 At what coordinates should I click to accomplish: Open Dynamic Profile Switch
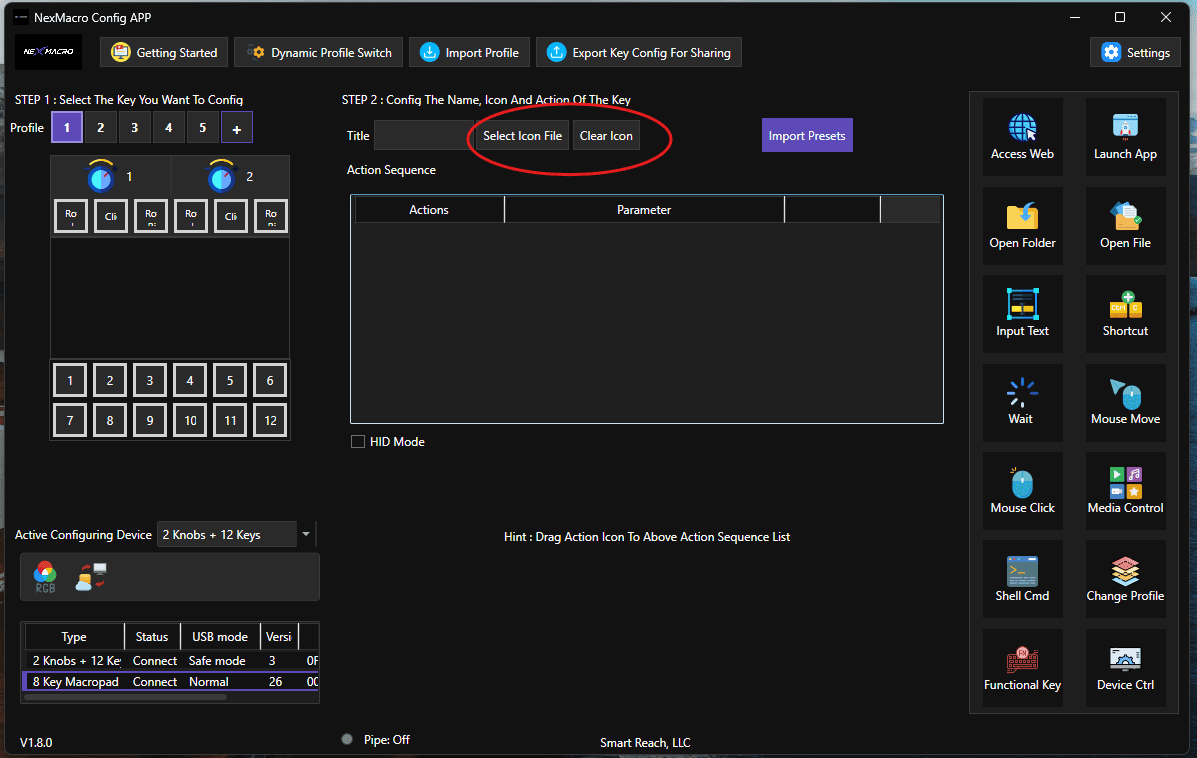coord(318,52)
